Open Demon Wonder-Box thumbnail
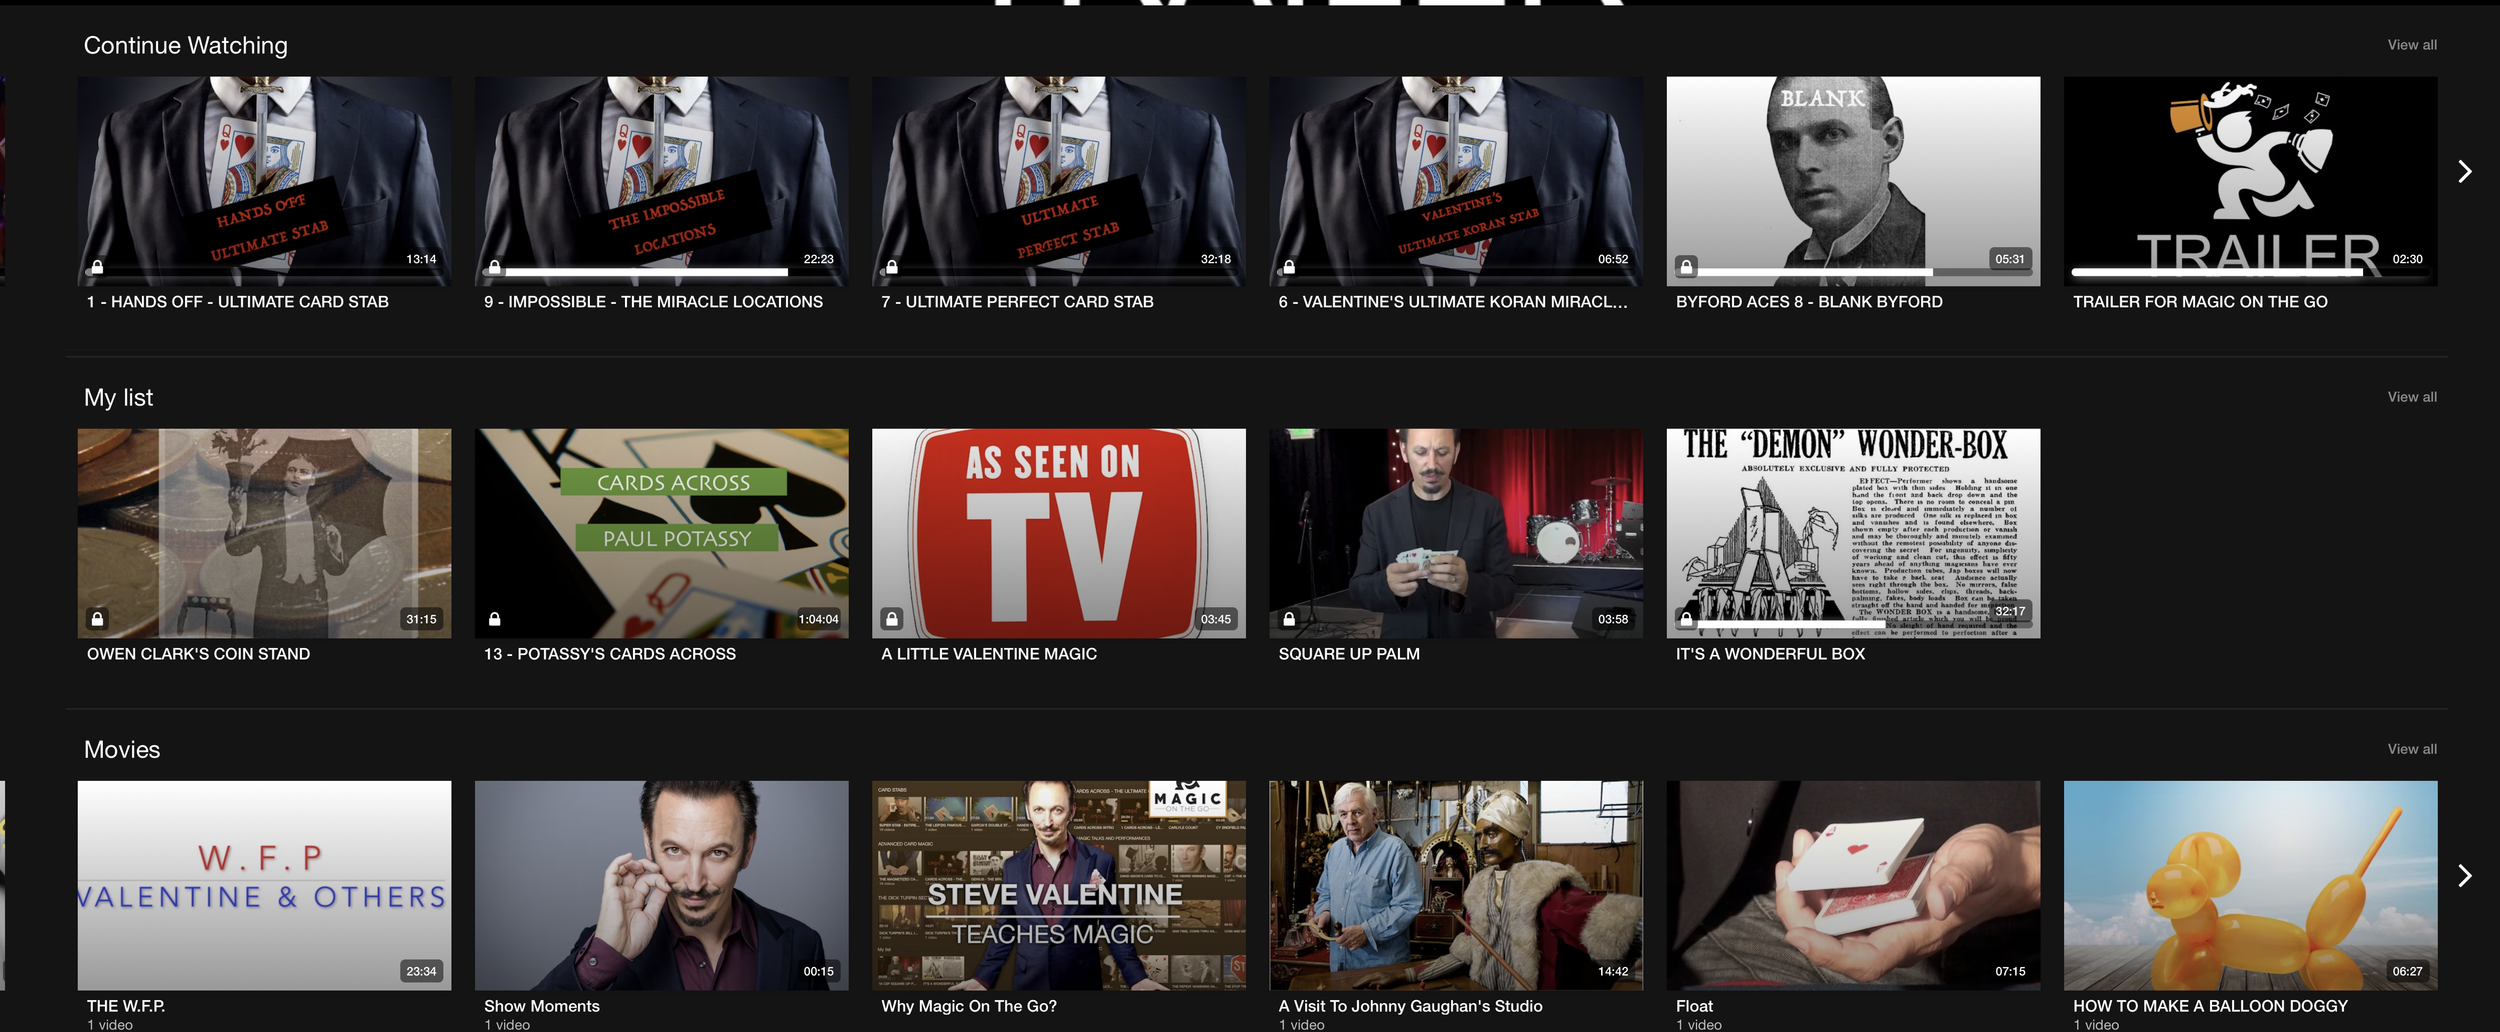This screenshot has width=2500, height=1032. (1853, 533)
